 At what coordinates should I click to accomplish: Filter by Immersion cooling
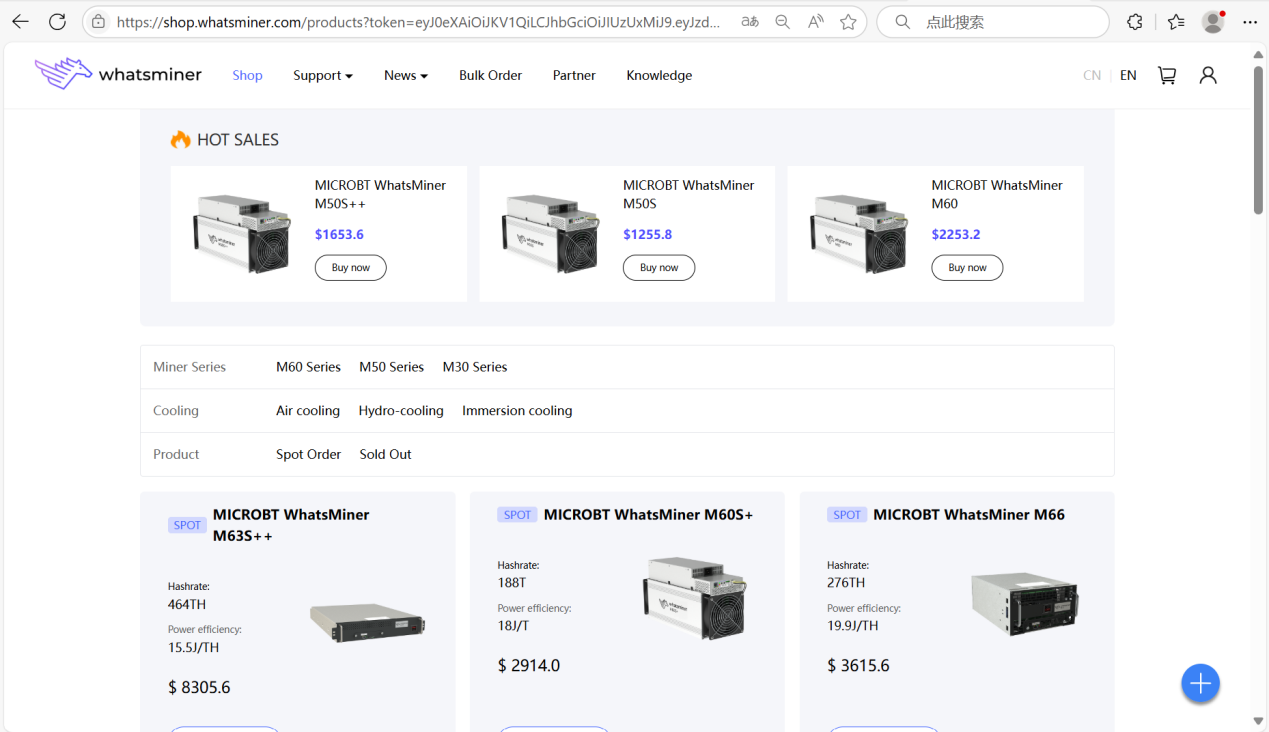click(517, 411)
